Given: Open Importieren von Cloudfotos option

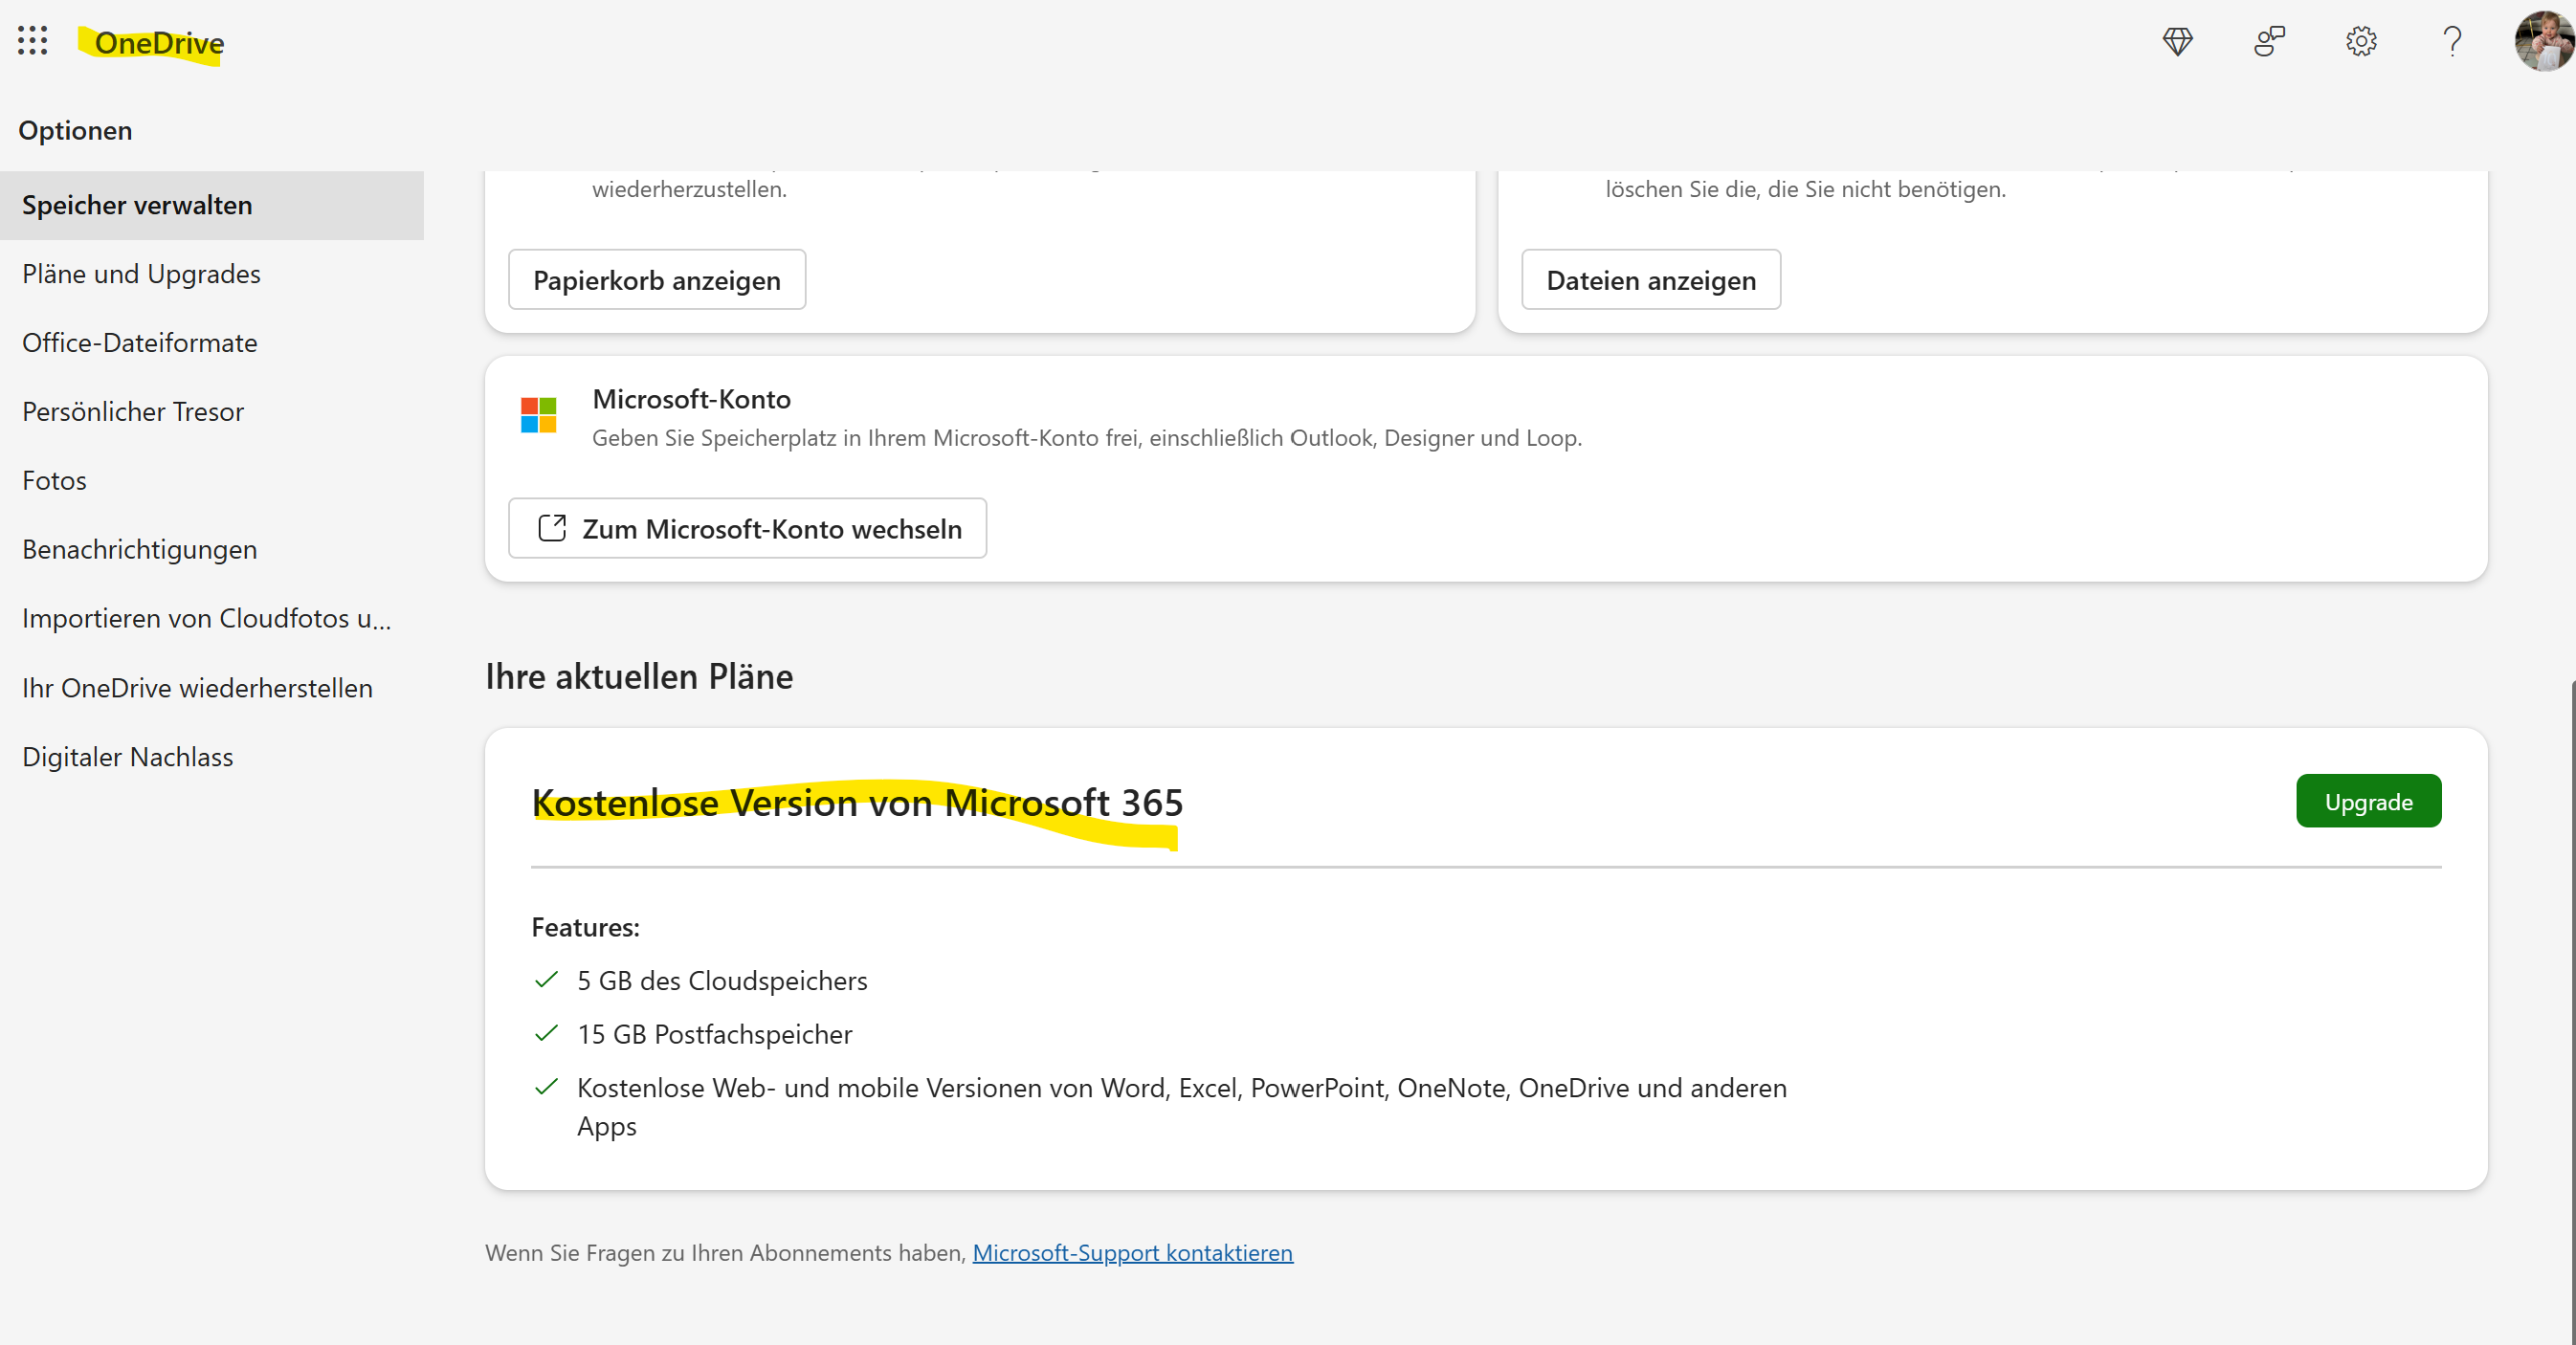Looking at the screenshot, I should [x=212, y=619].
